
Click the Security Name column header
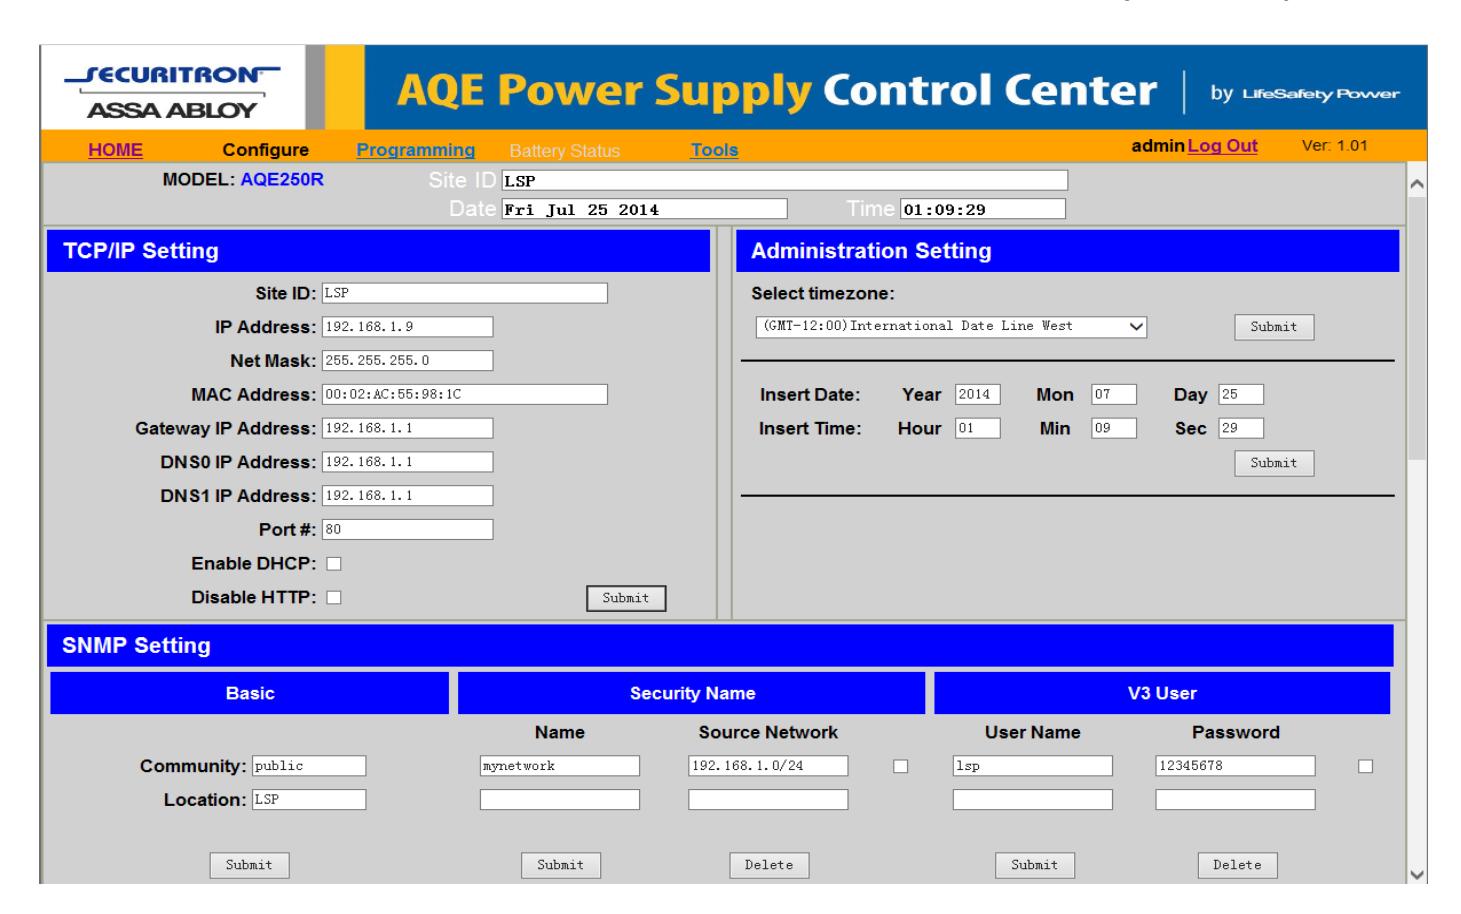coord(692,693)
